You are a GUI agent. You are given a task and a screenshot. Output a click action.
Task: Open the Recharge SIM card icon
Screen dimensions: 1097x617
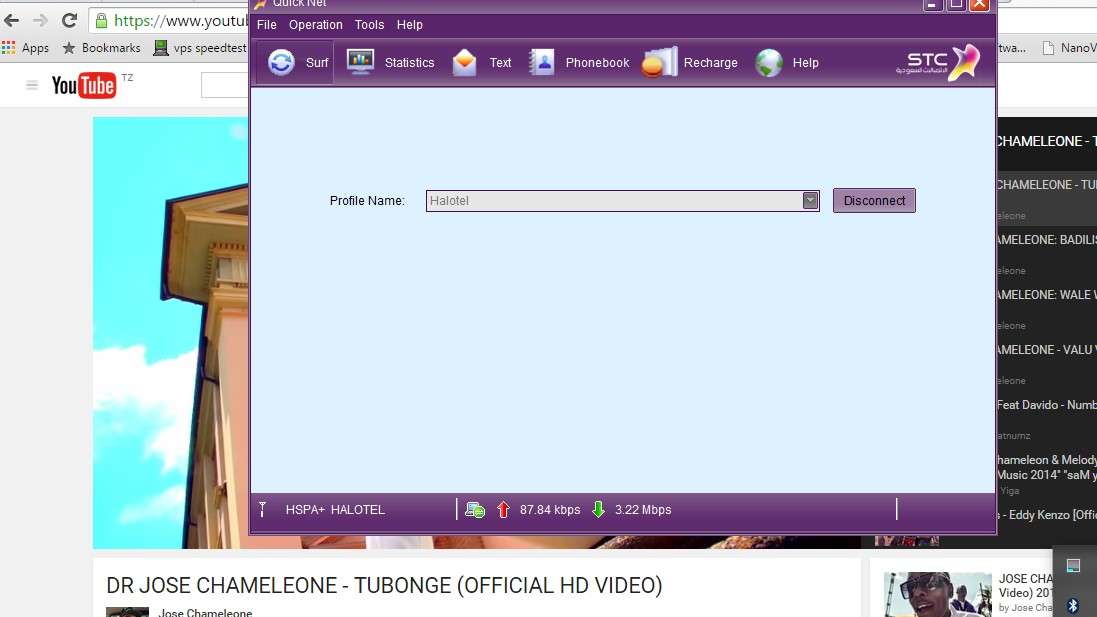click(x=660, y=62)
